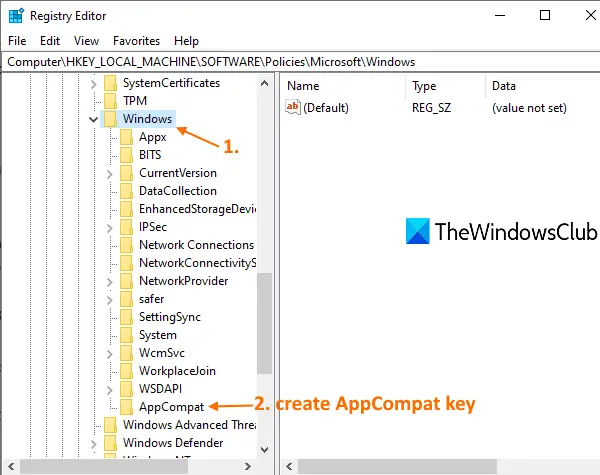Click the REG_SZ type cell
600x475 pixels.
coord(431,108)
